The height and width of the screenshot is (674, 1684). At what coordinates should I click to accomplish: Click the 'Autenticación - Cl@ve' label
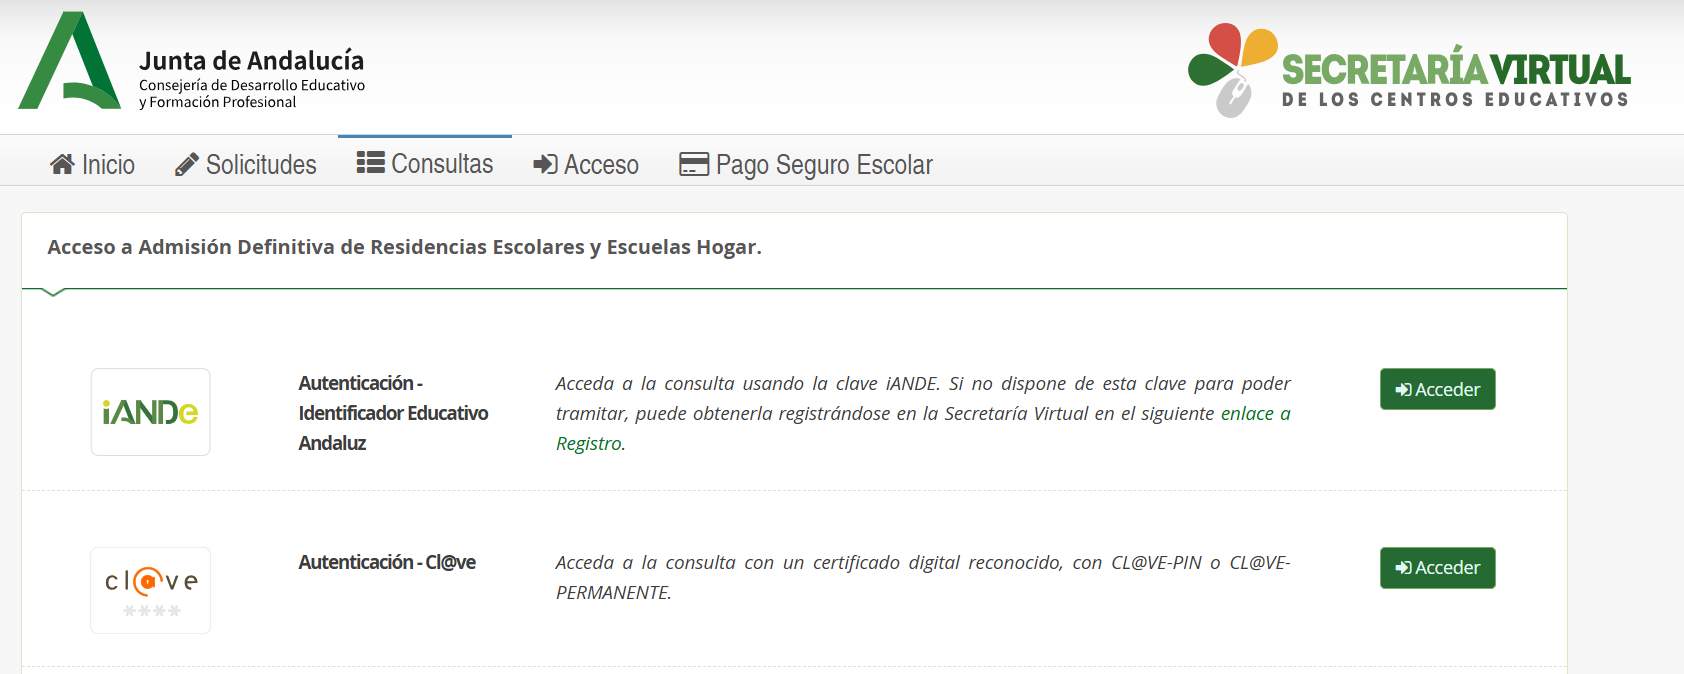(x=387, y=562)
